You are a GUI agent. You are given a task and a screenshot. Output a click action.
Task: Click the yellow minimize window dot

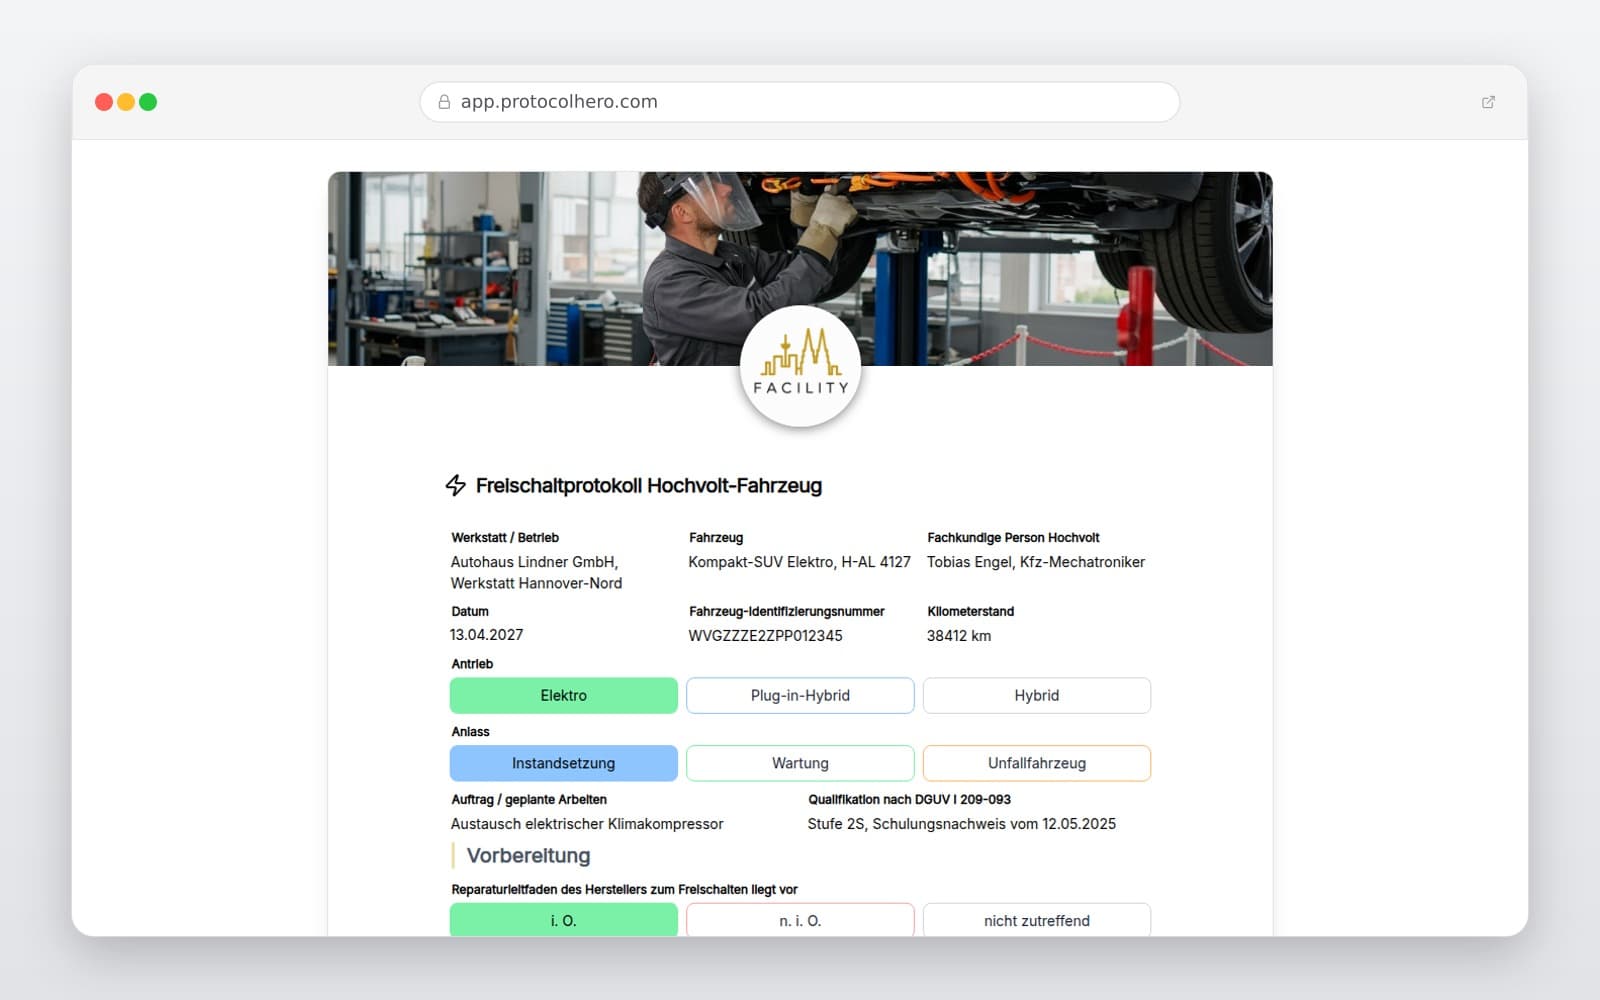pos(126,102)
